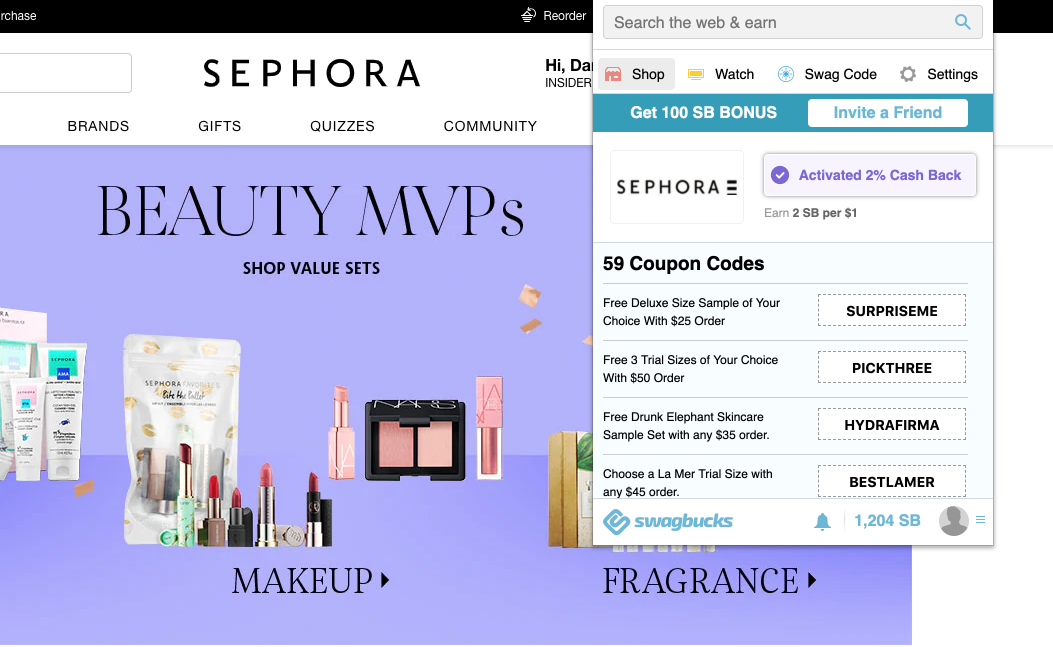Click the gray profile avatar icon
1053x647 pixels.
coord(953,521)
